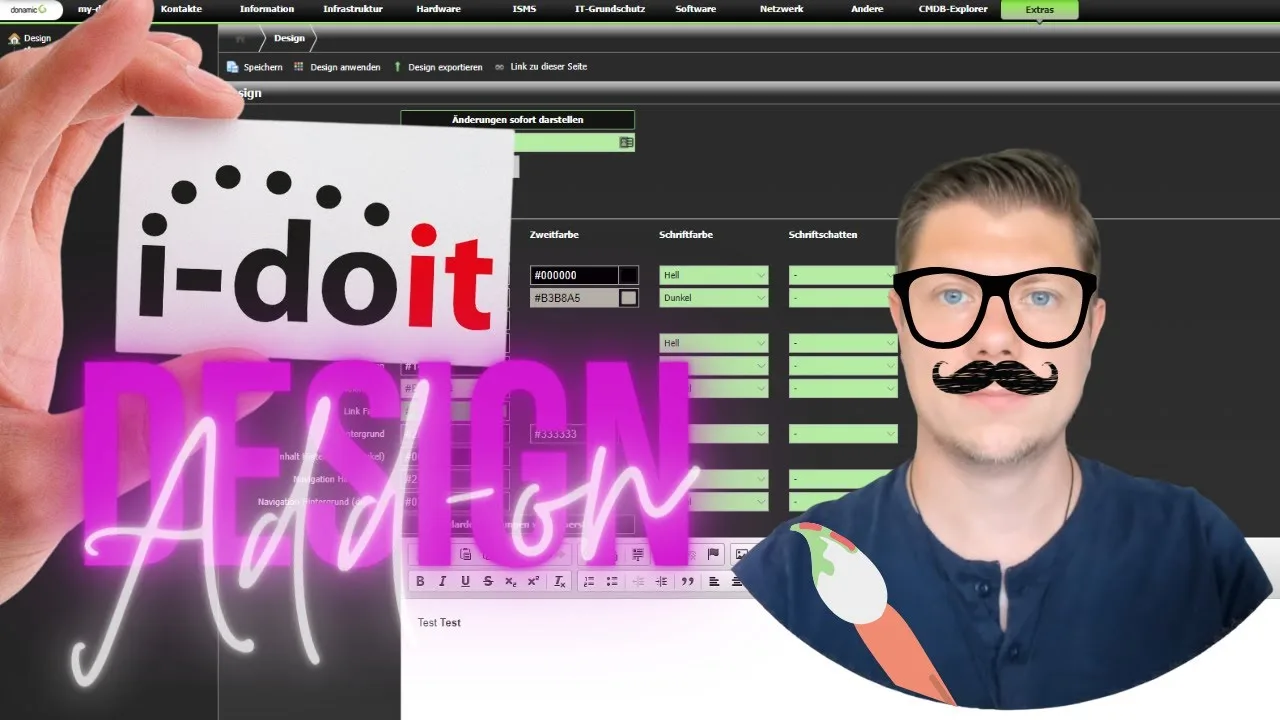Open the Dunkel font color dropdown
This screenshot has height=720, width=1280.
click(x=713, y=298)
